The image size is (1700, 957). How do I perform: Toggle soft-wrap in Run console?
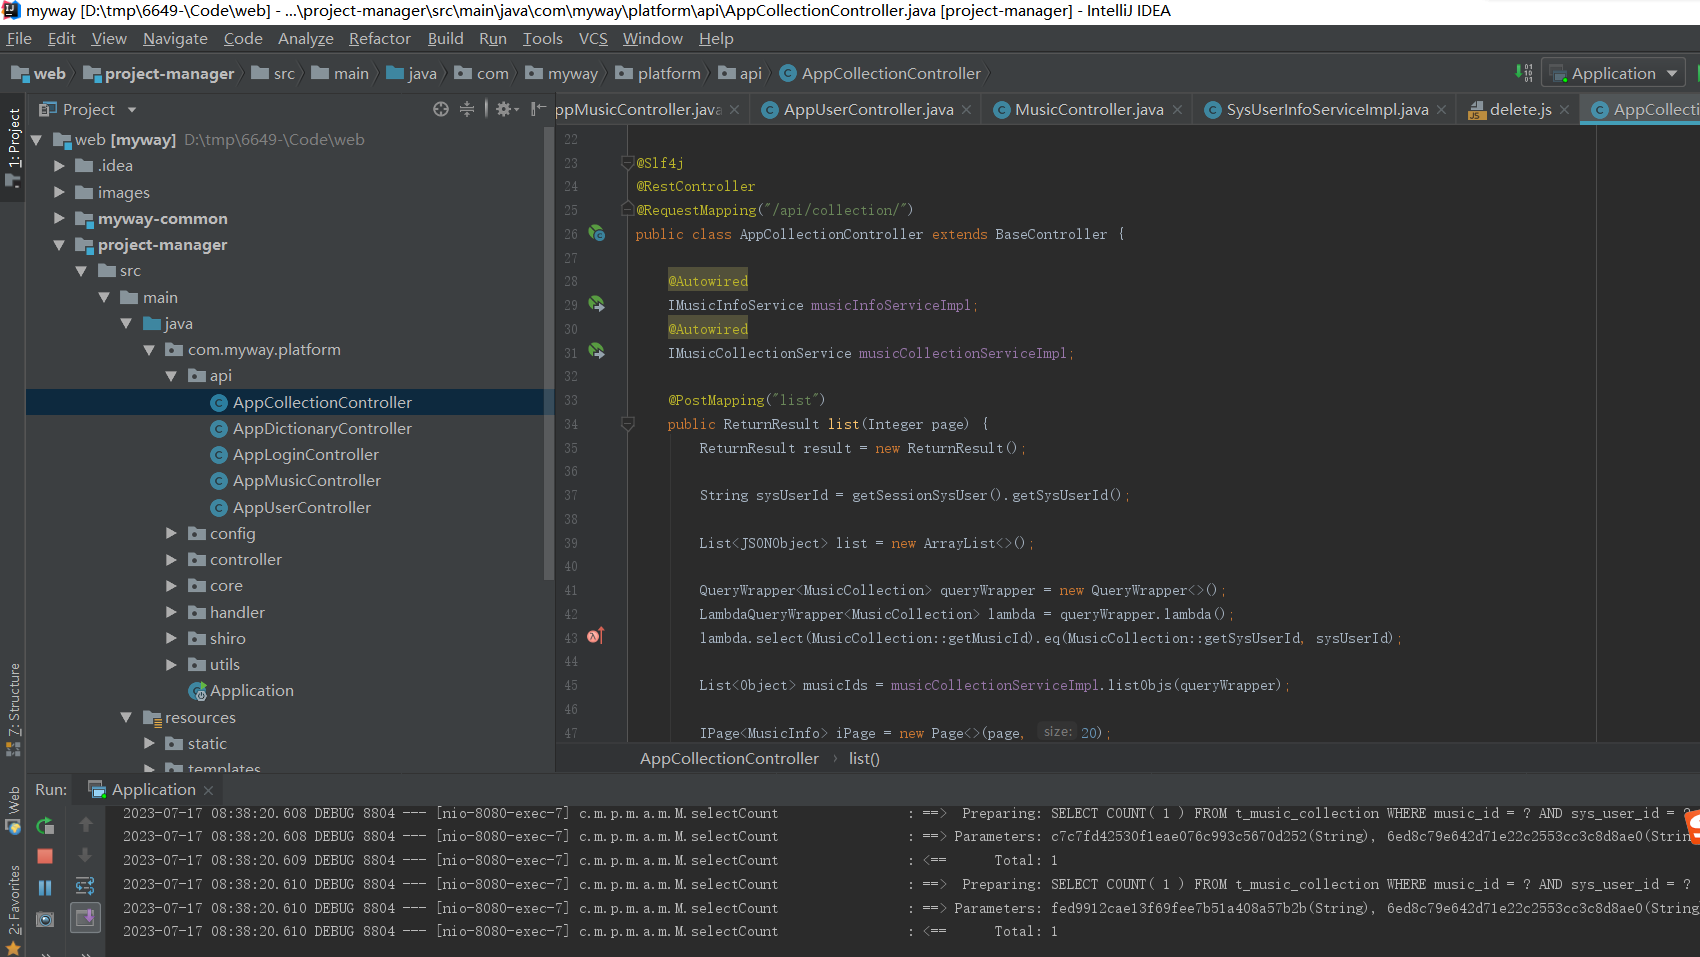pos(85,886)
